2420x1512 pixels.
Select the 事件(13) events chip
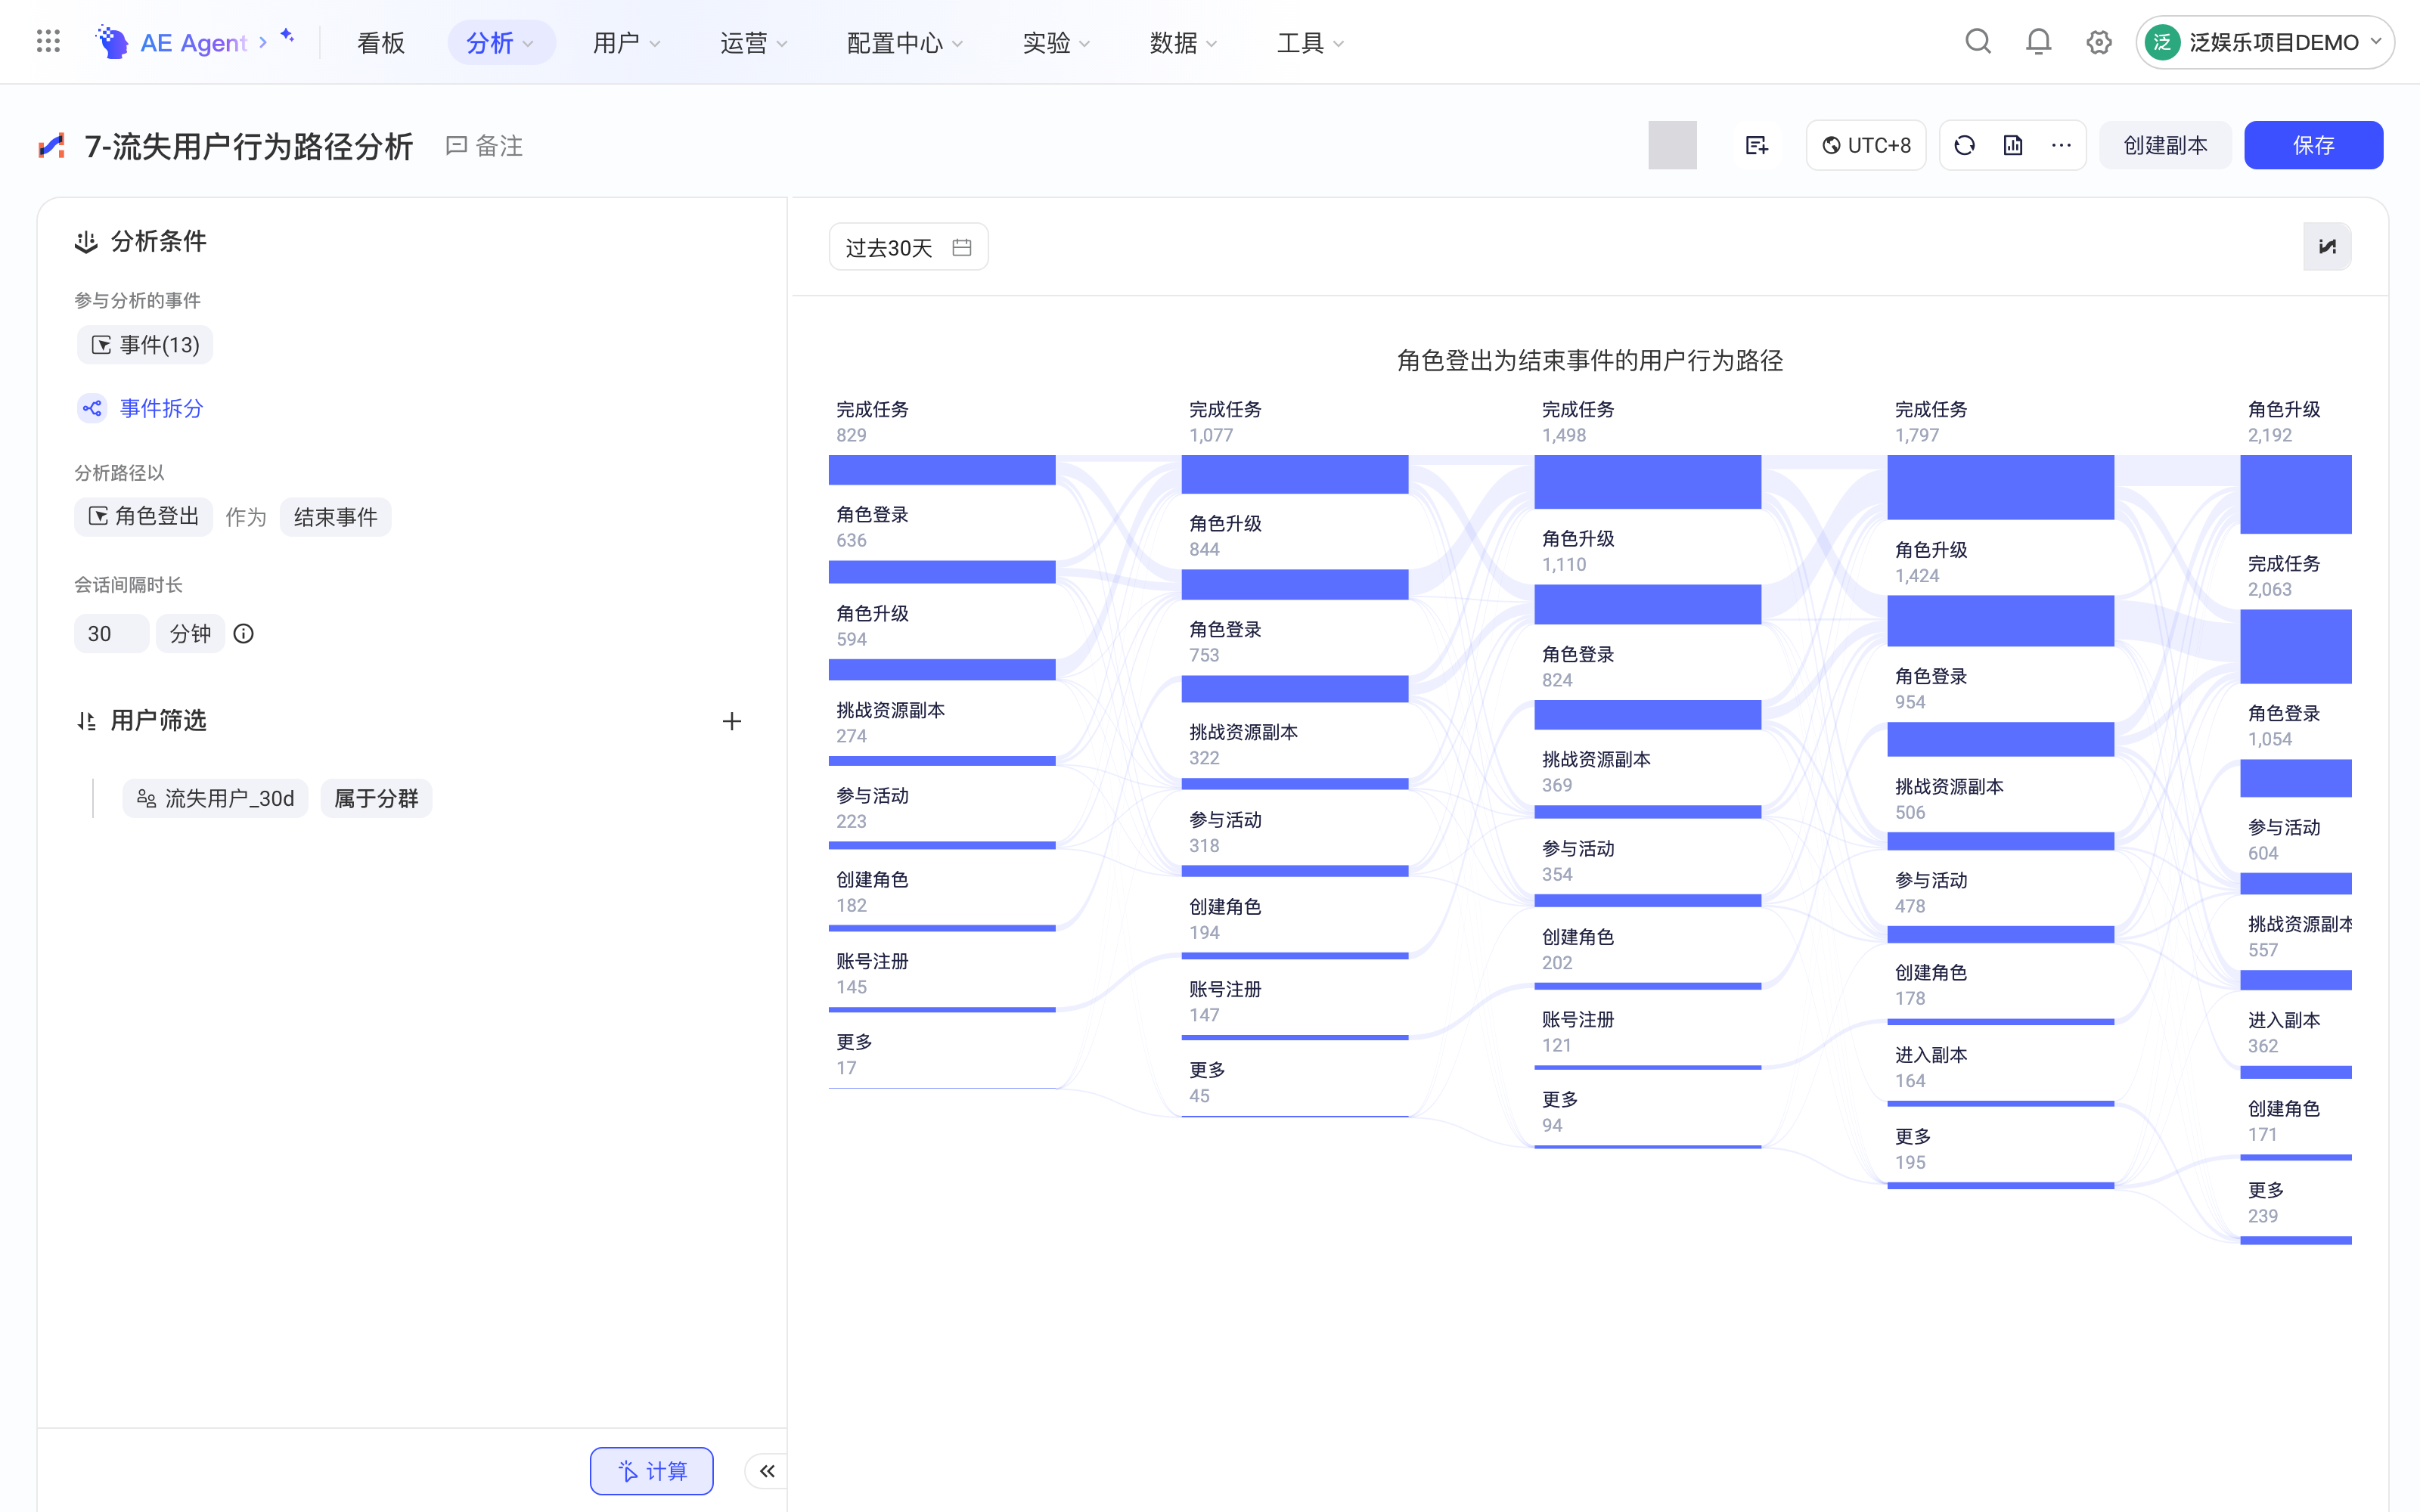click(x=145, y=345)
